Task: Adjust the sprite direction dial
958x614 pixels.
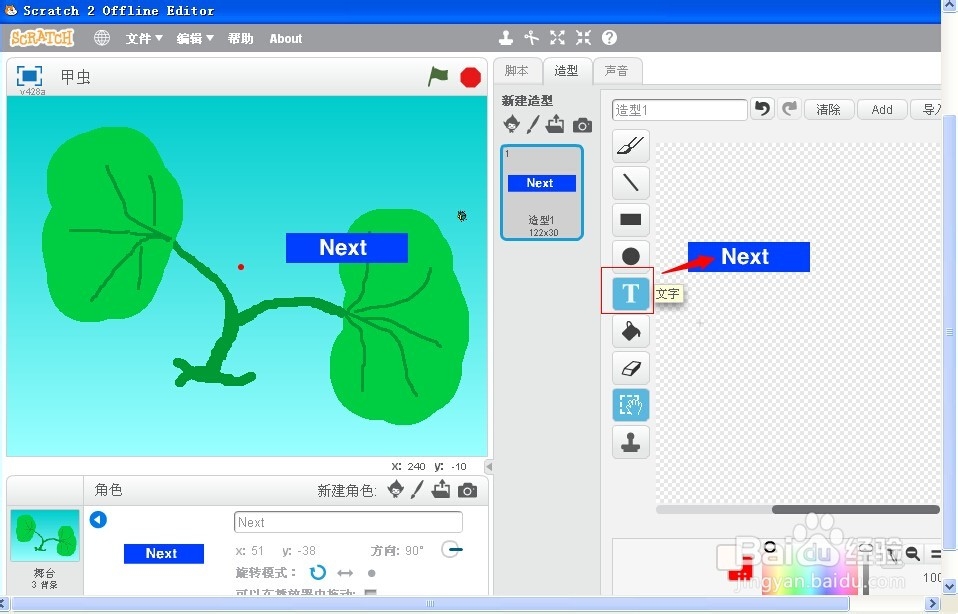Action: pos(451,549)
